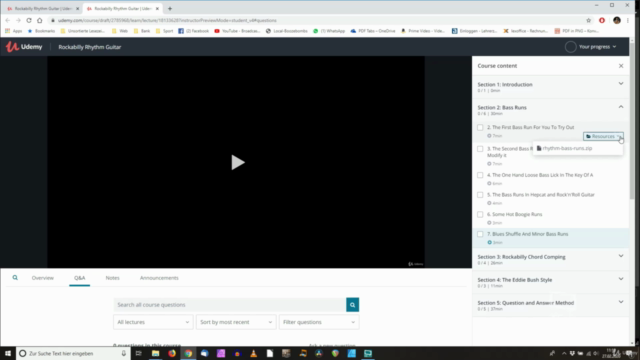The width and height of the screenshot is (640, 360).
Task: Check lecture 3 The Second Bass Run
Action: coord(480,149)
